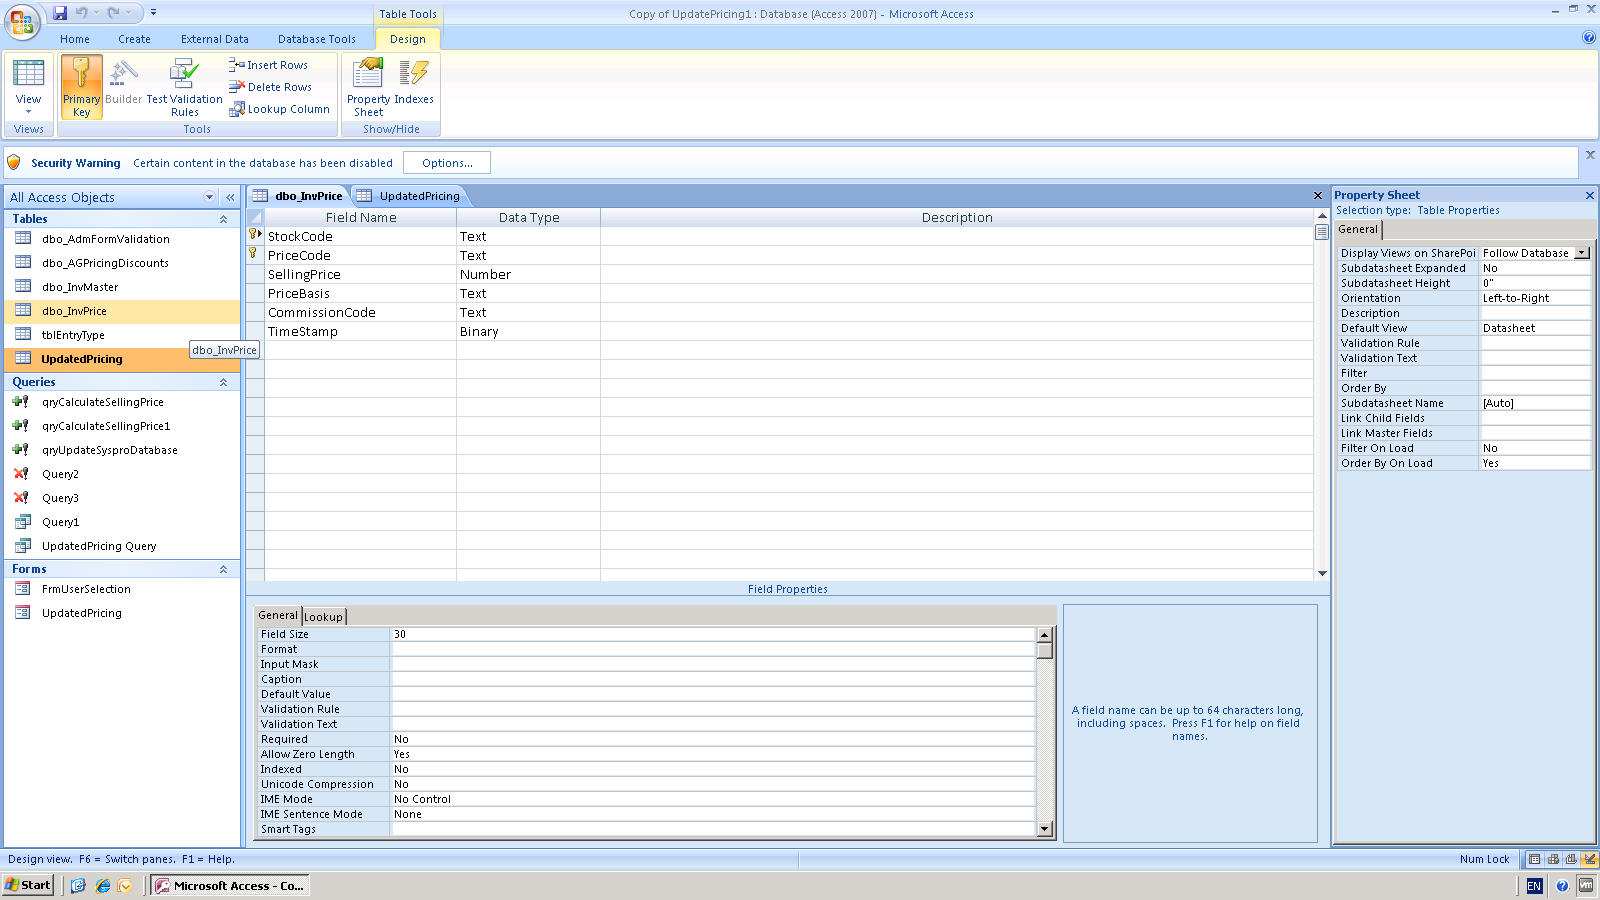
Task: Click the IME Mode property value
Action: [712, 799]
